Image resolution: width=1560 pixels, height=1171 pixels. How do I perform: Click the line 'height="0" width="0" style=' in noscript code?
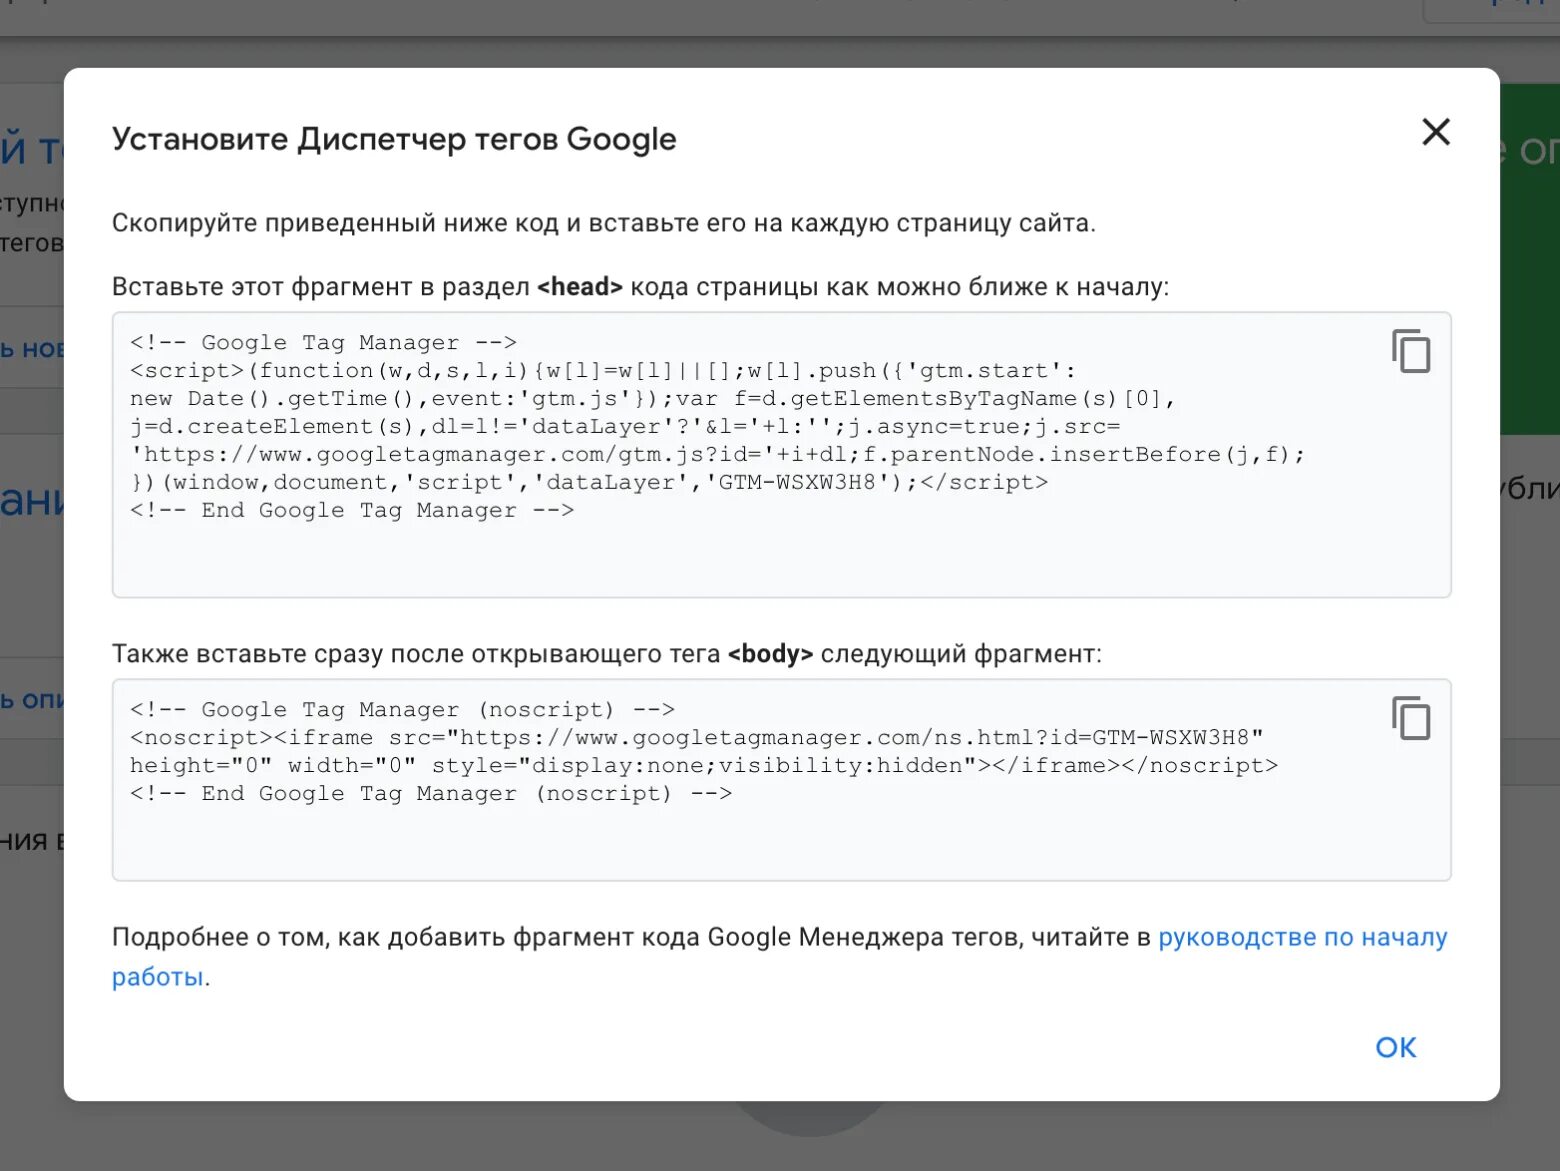pyautogui.click(x=704, y=766)
